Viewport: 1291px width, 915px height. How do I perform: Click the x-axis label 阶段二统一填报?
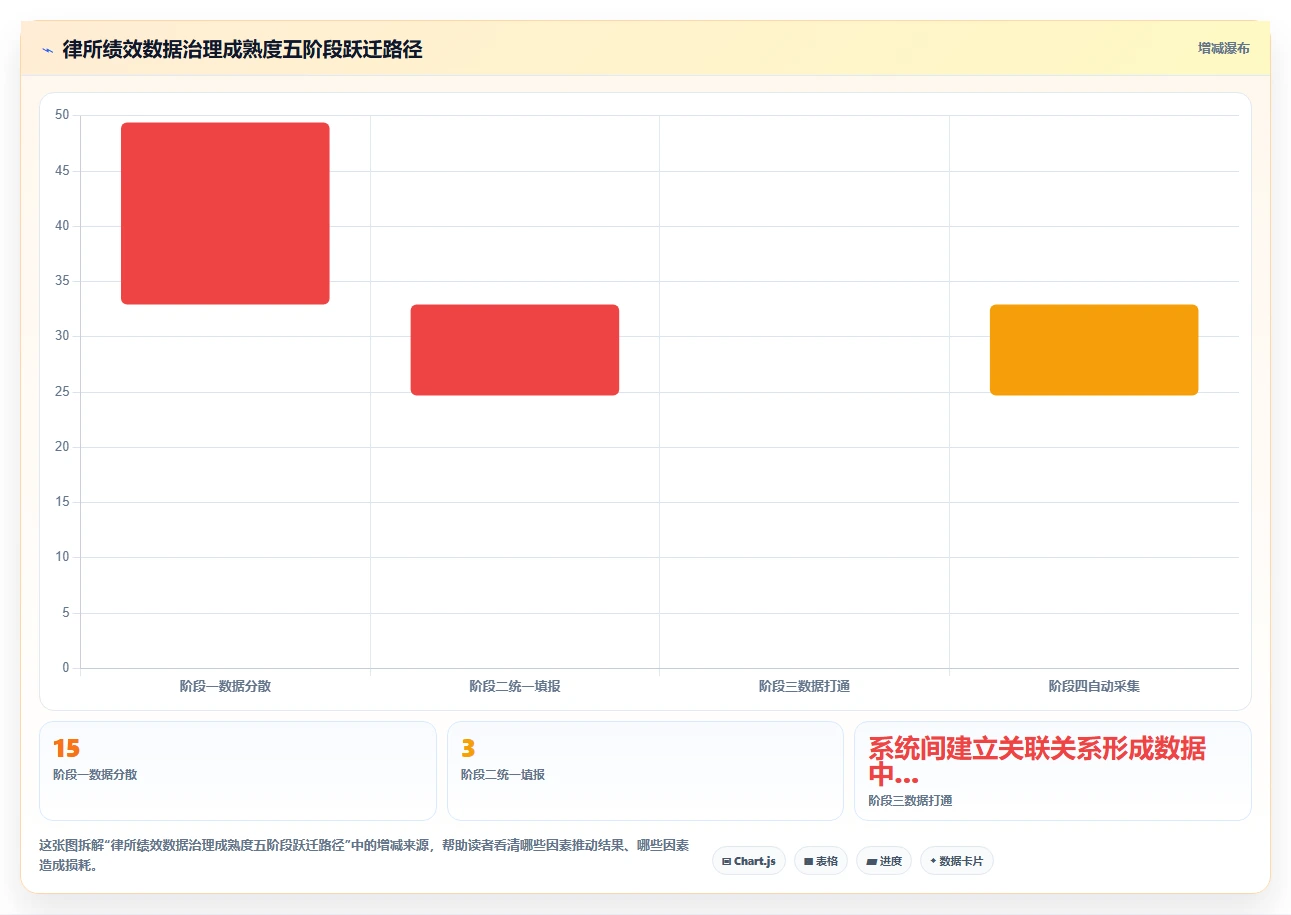515,686
